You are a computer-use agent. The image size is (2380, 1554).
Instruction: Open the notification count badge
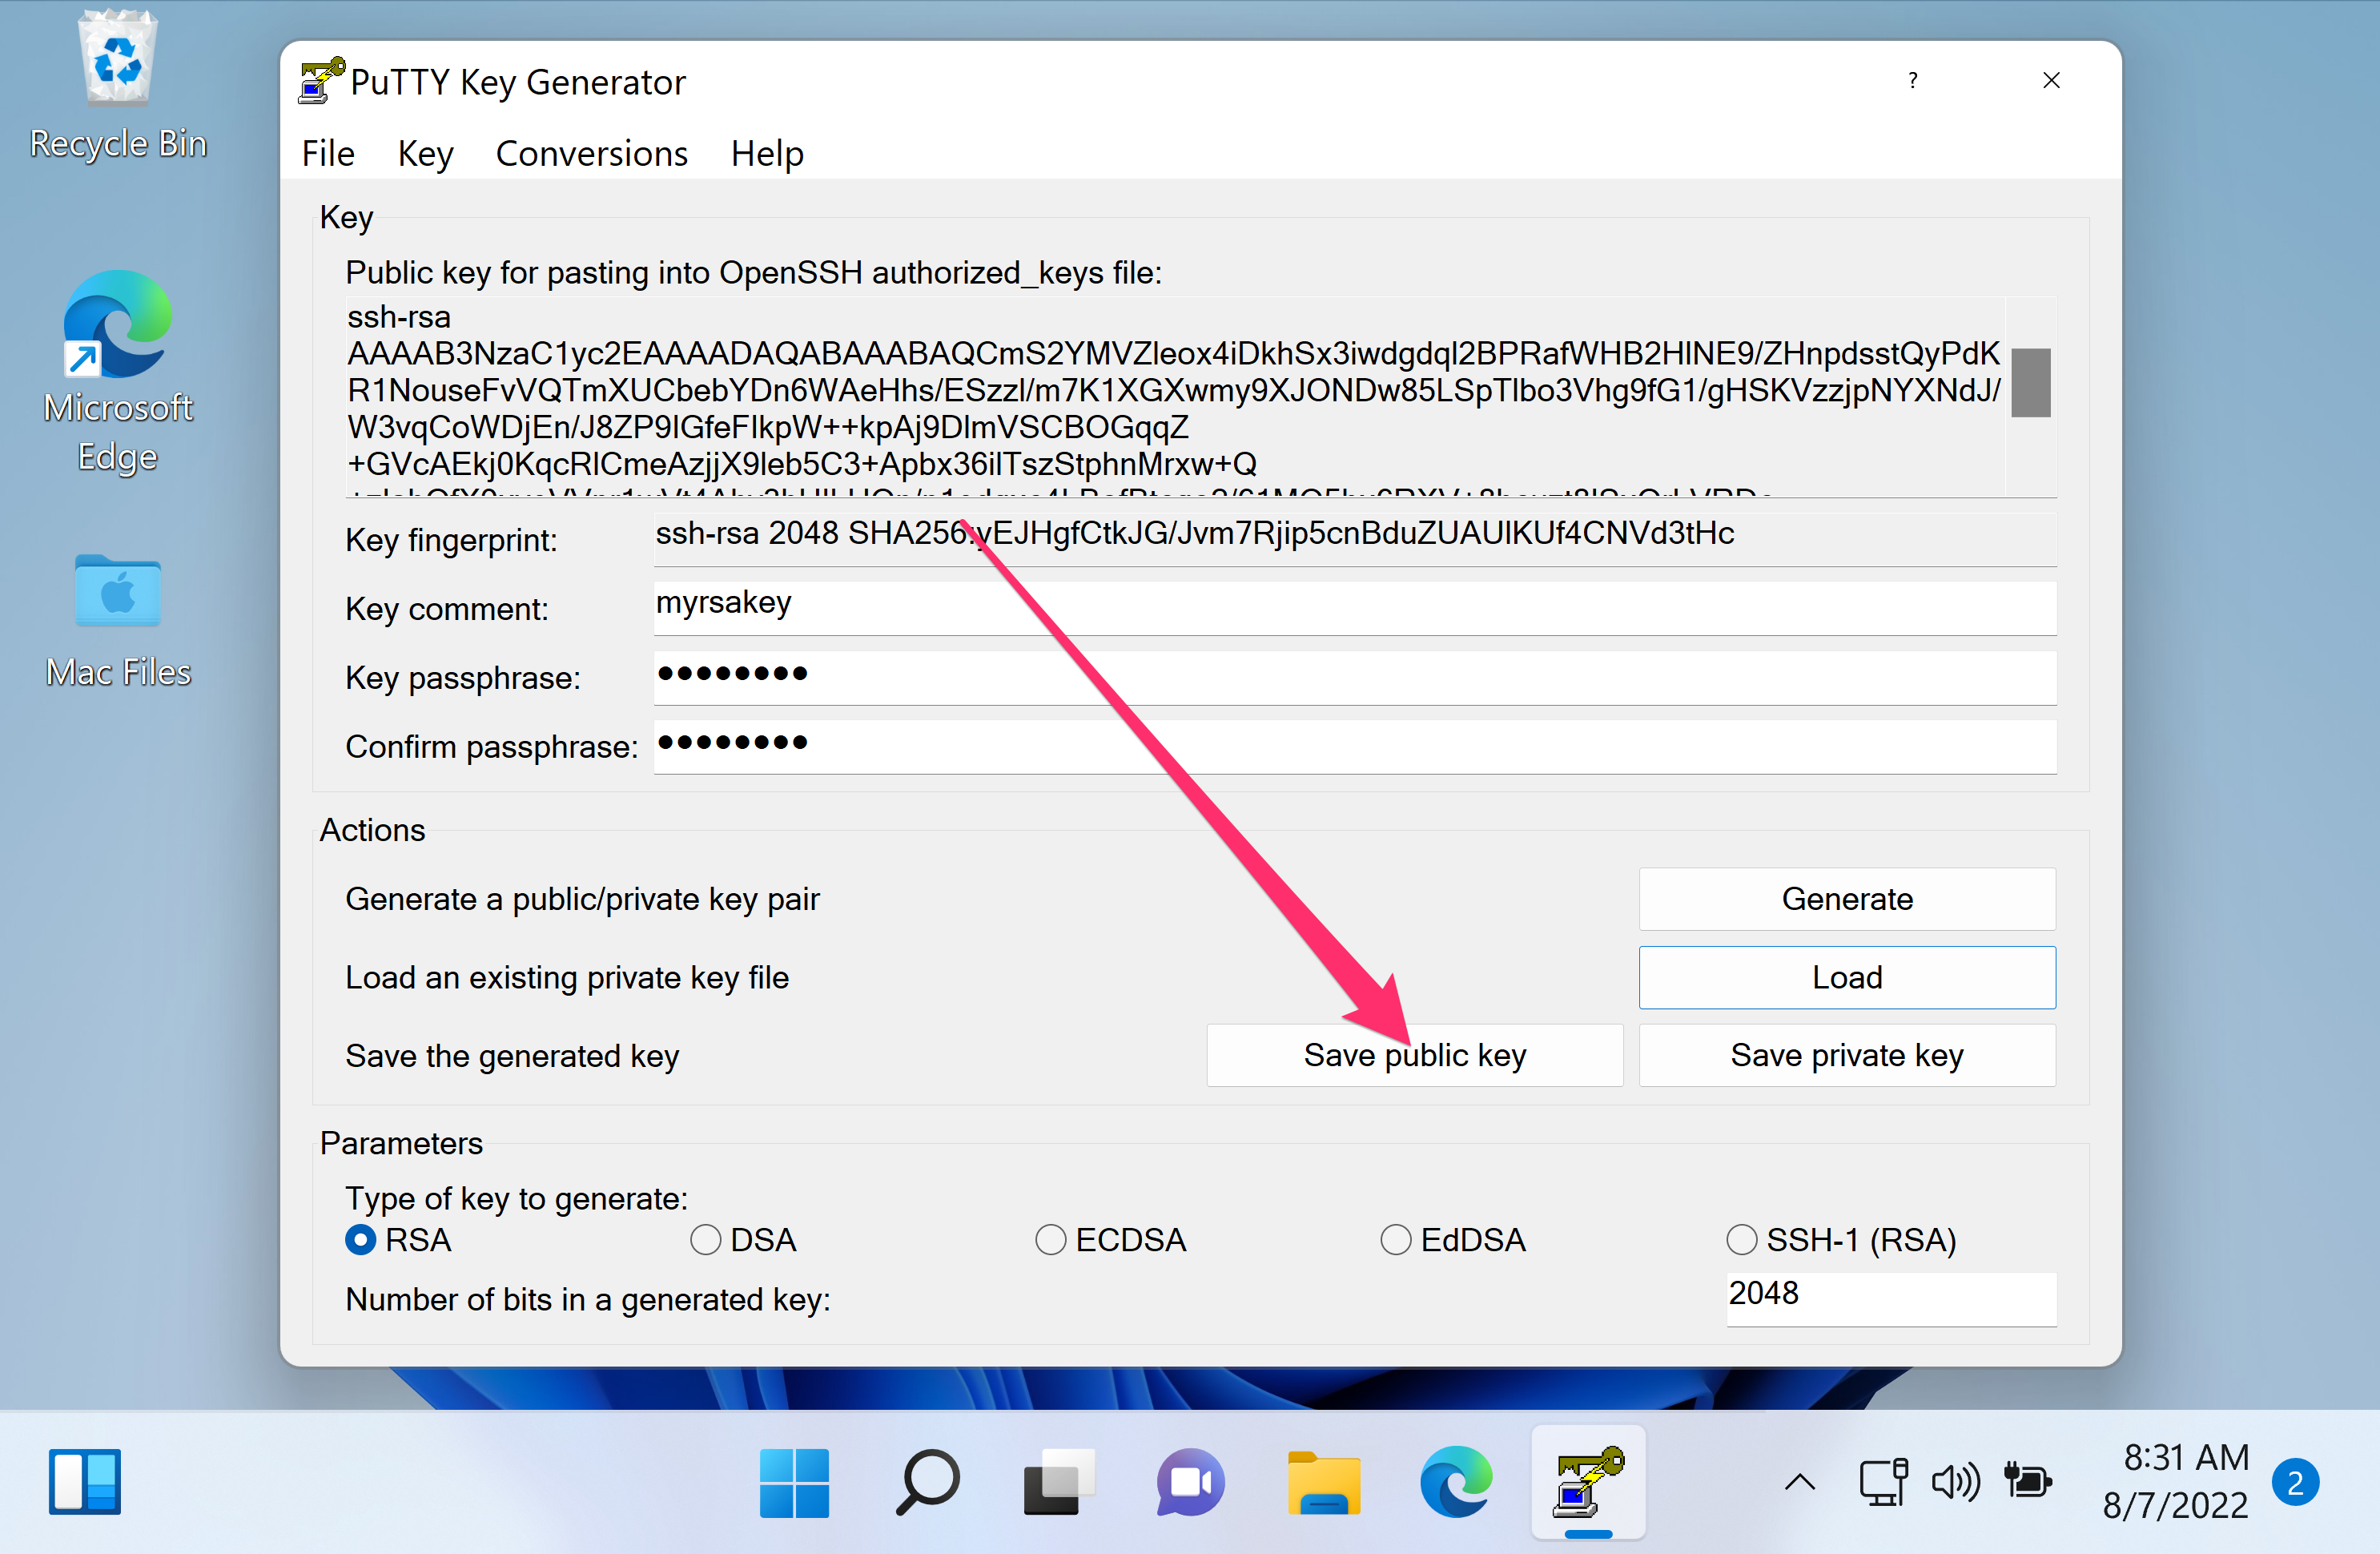click(2295, 1482)
